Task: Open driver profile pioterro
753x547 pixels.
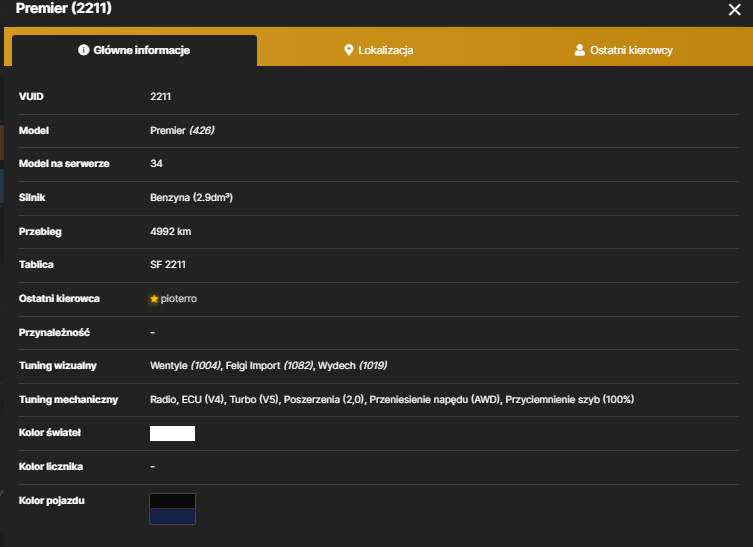Action: [x=179, y=299]
